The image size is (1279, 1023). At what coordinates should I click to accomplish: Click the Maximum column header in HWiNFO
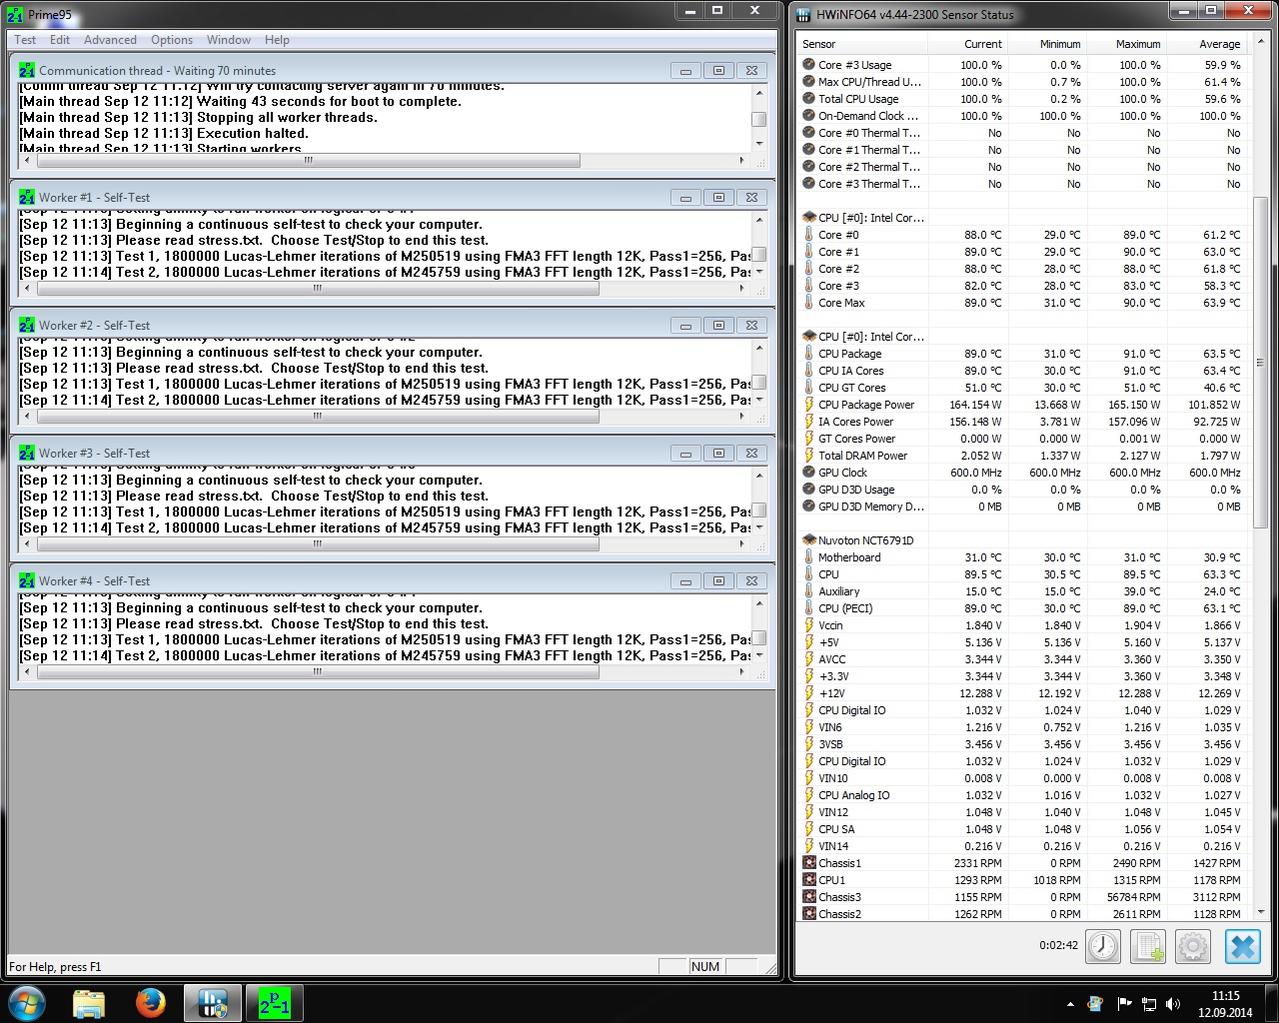[x=1125, y=44]
